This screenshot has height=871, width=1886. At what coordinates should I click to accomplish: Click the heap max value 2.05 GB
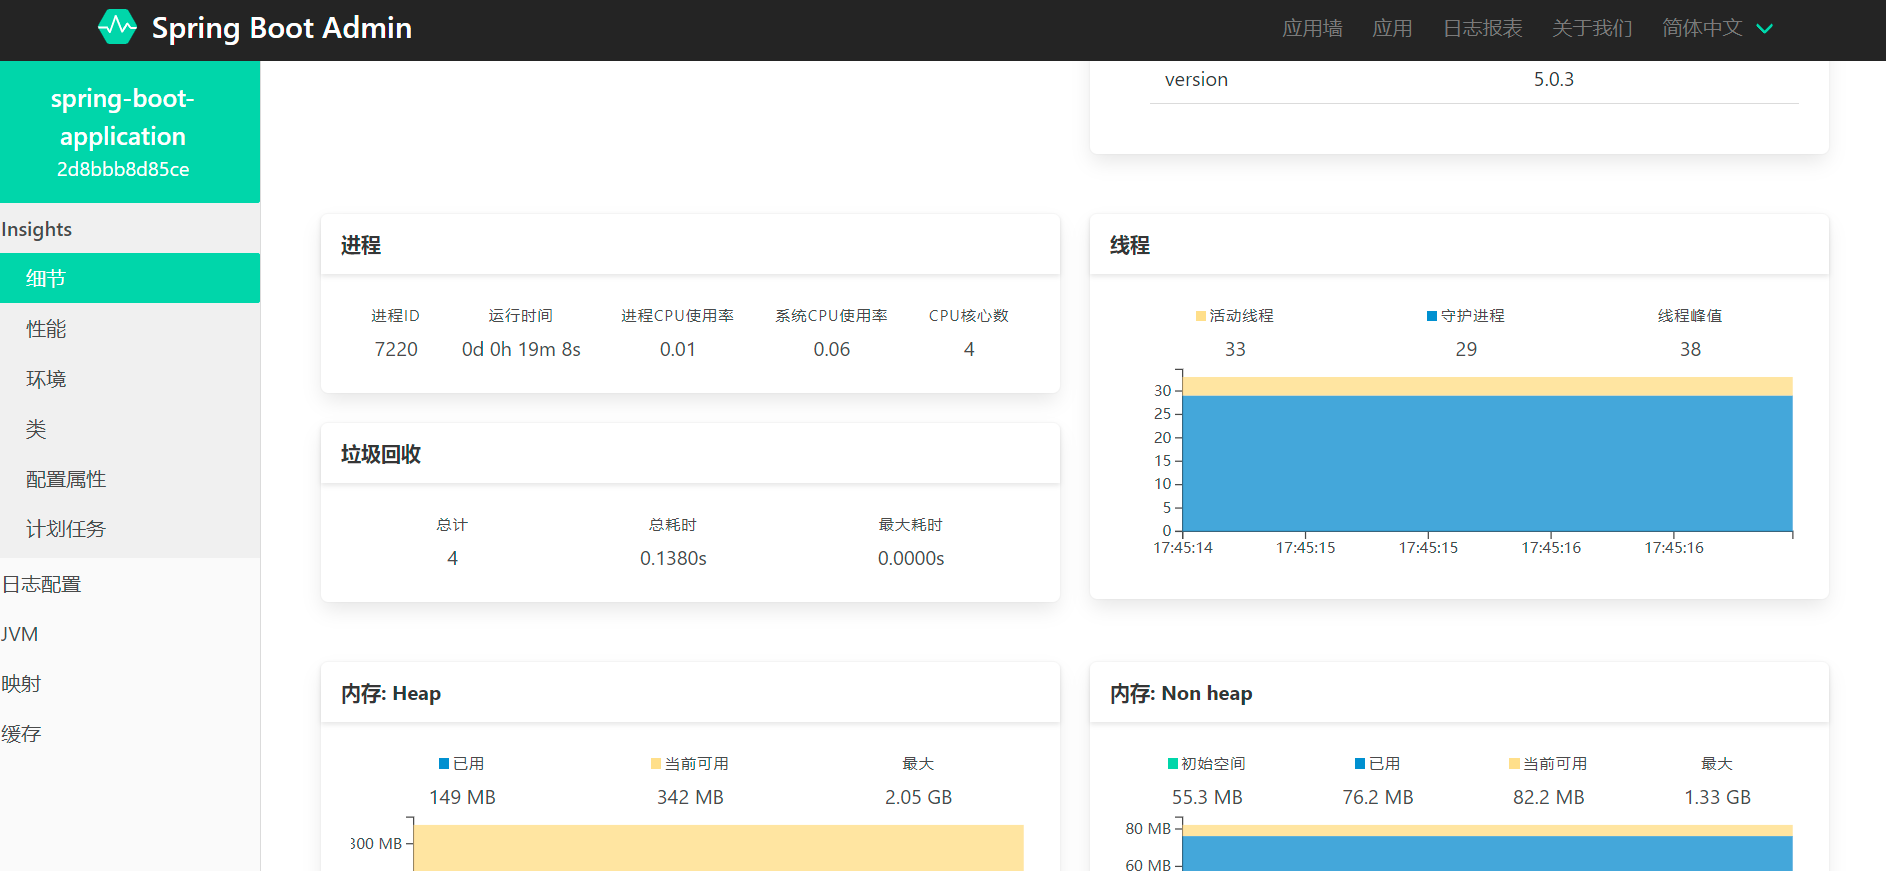pos(918,797)
